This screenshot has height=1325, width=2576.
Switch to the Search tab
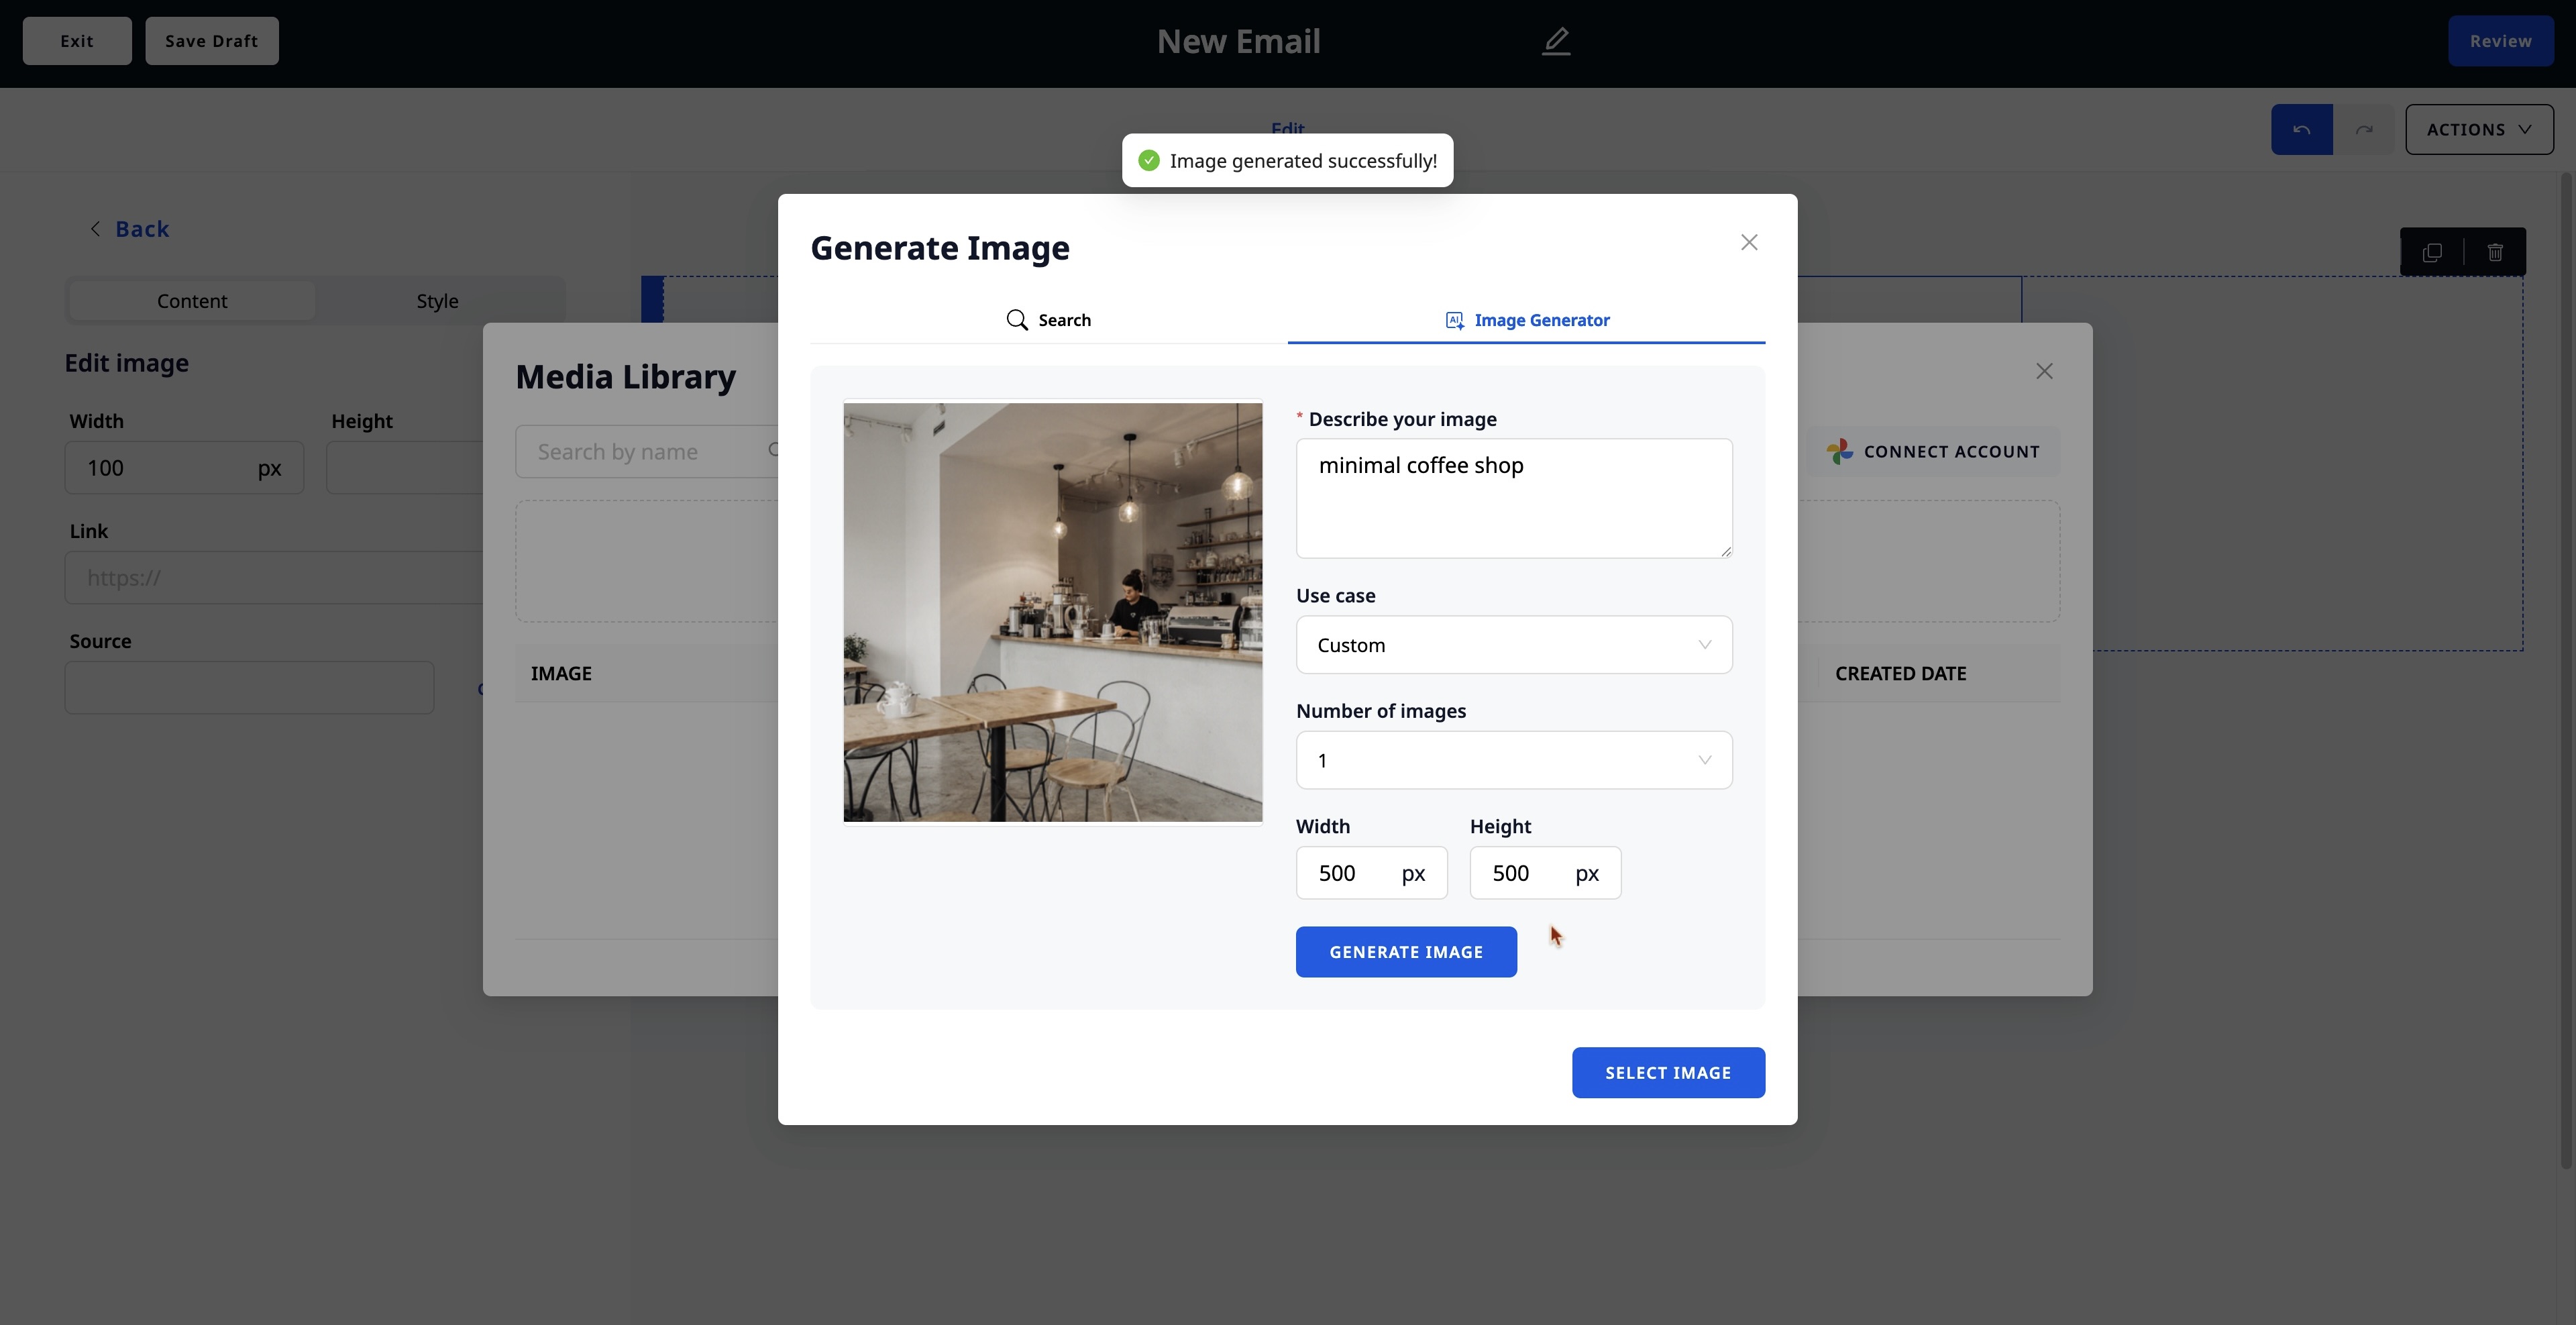[x=1048, y=320]
